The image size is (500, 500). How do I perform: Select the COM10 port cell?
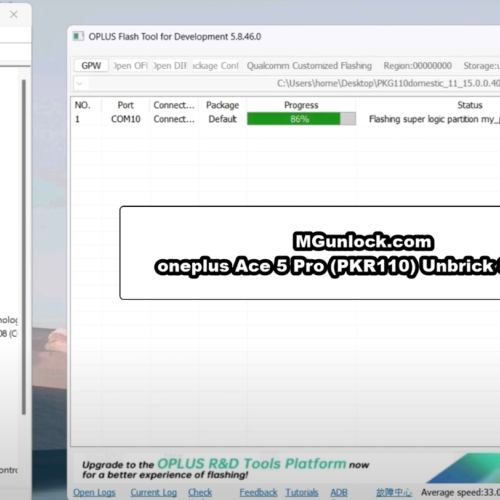(x=126, y=119)
